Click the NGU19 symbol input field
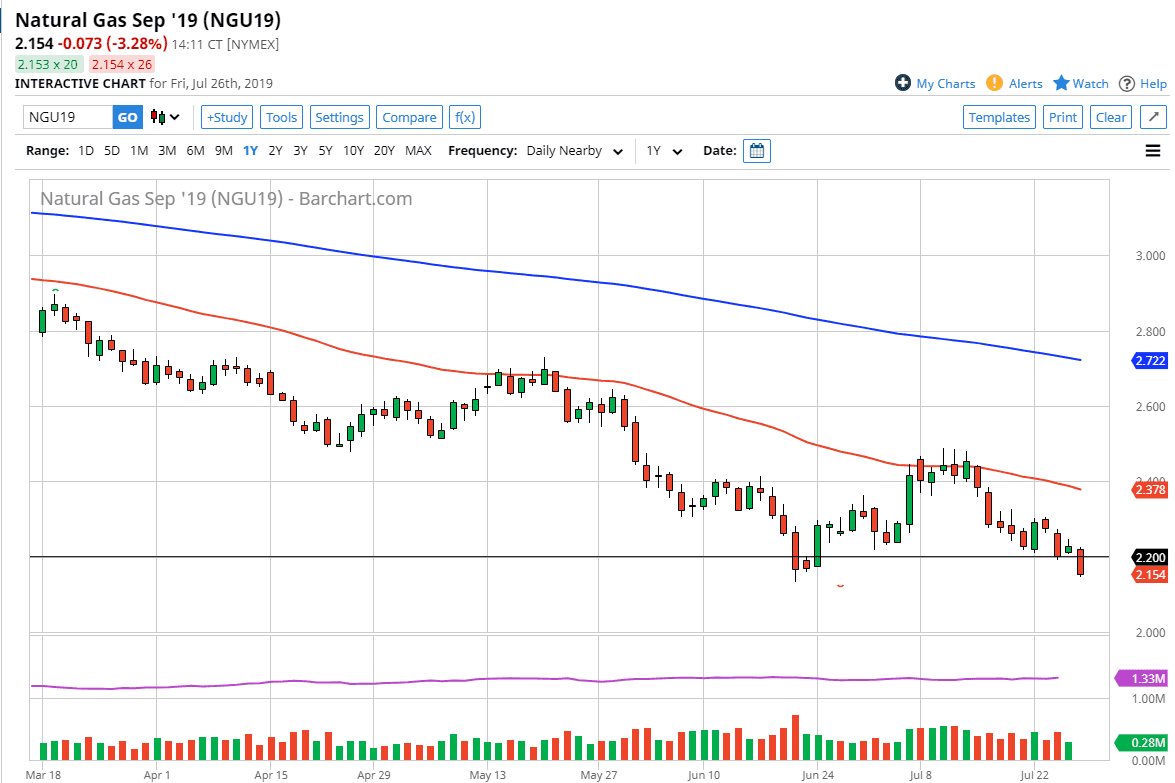The width and height of the screenshot is (1175, 783). pos(68,117)
